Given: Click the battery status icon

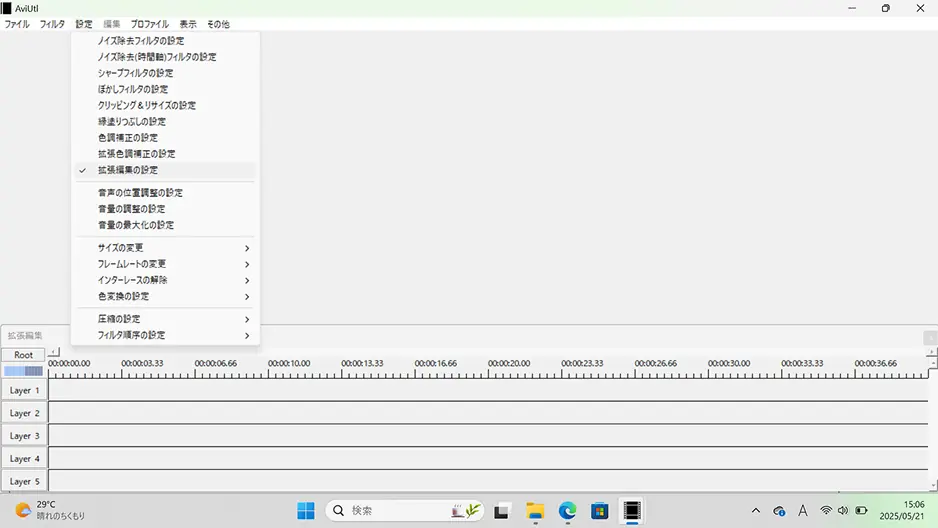Looking at the screenshot, I should tap(861, 510).
